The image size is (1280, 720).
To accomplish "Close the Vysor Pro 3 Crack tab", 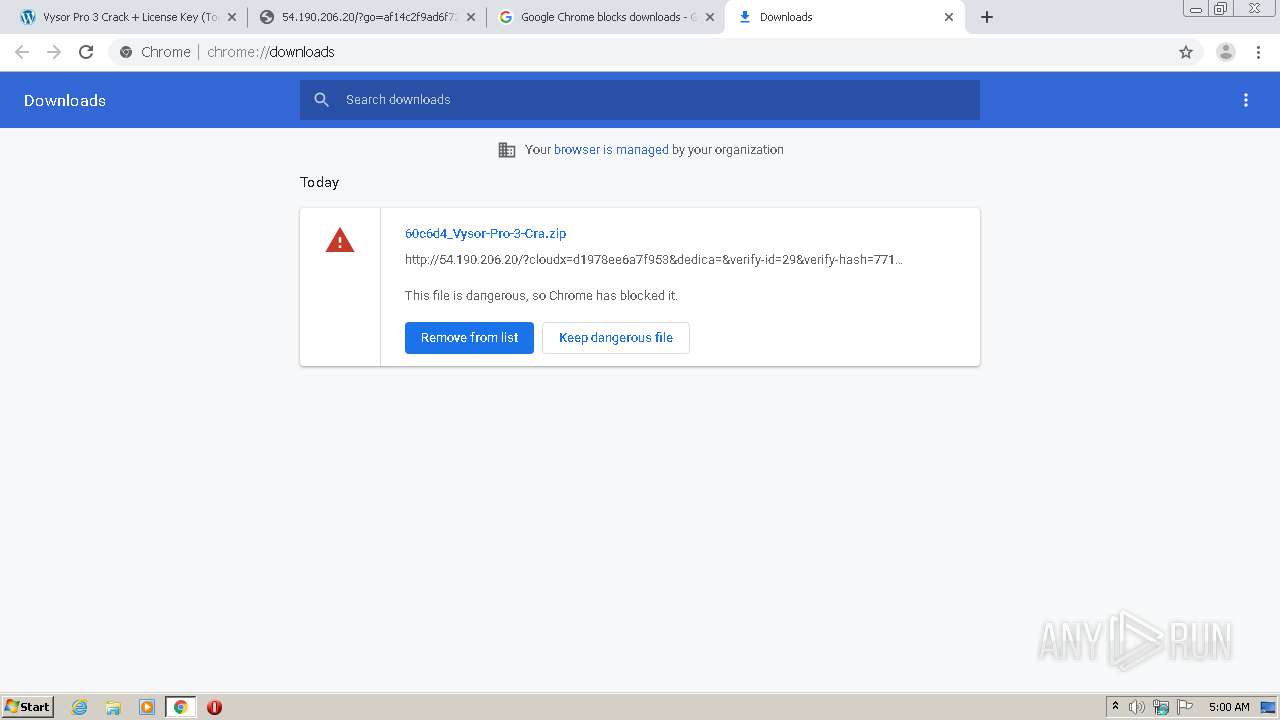I will click(232, 17).
